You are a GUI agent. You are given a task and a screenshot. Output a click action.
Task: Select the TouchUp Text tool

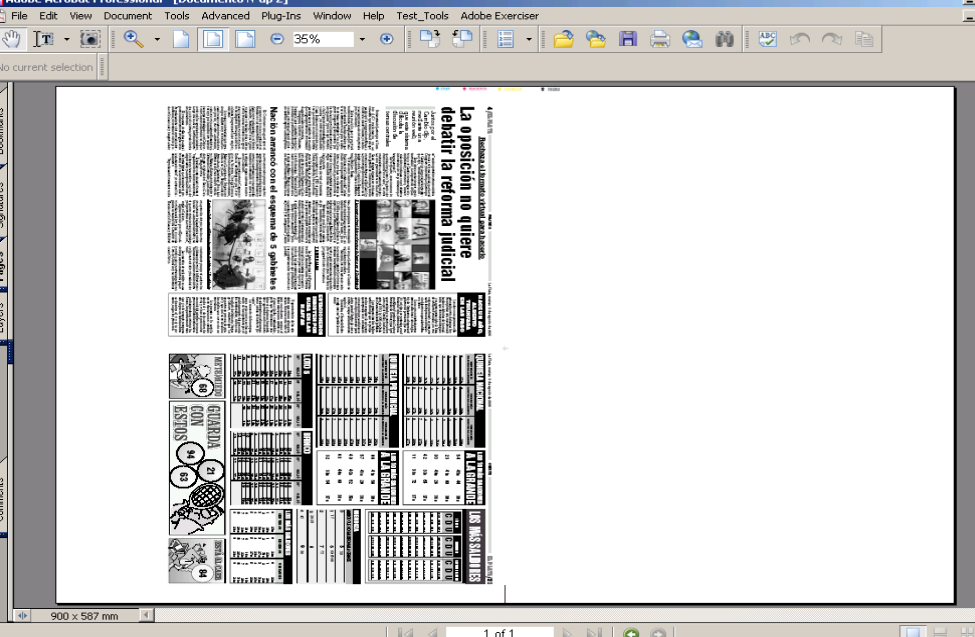45,40
